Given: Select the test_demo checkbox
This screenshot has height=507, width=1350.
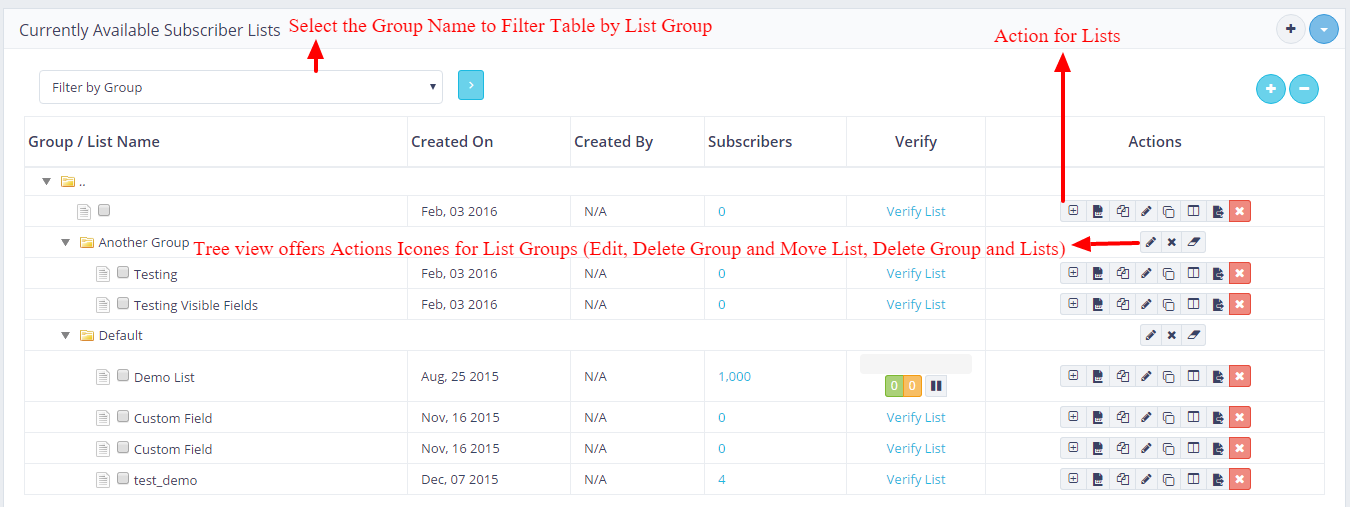Looking at the screenshot, I should [x=123, y=479].
